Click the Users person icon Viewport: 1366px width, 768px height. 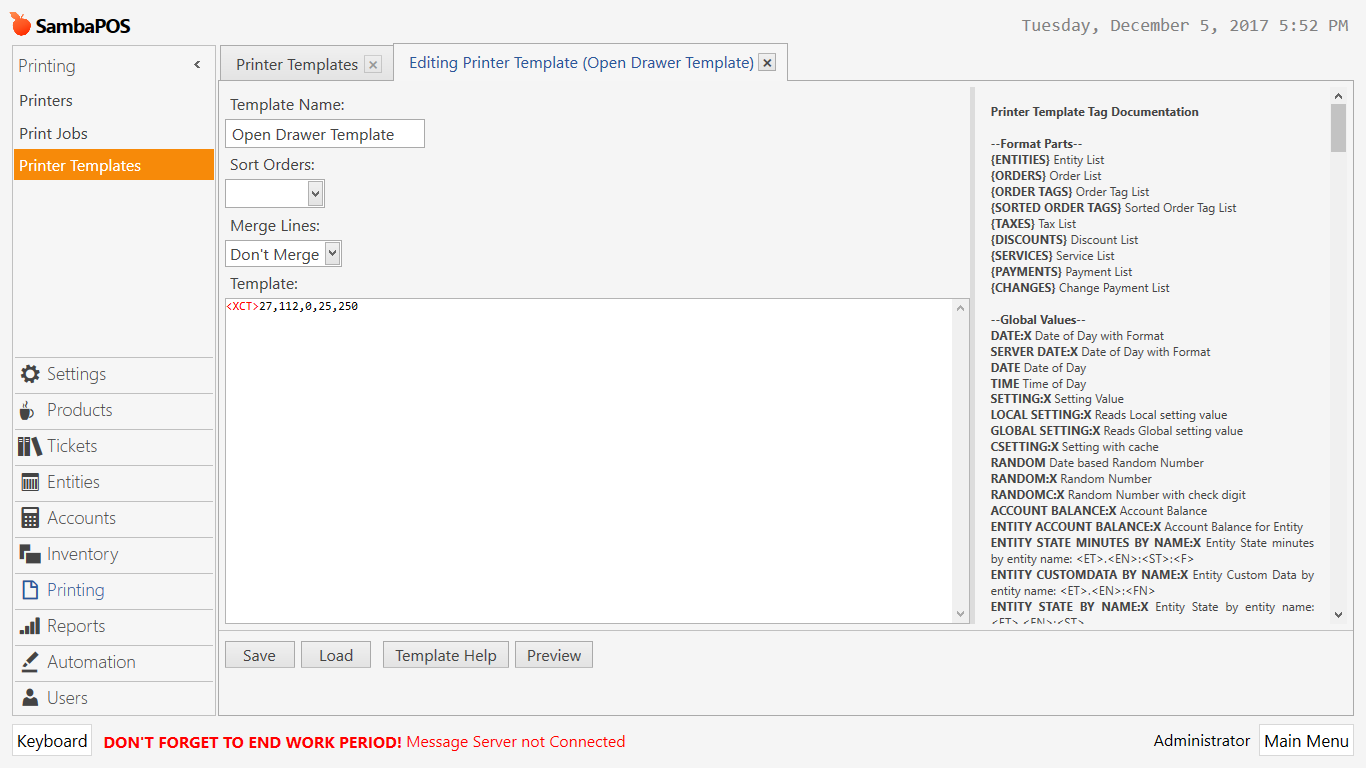(30, 698)
